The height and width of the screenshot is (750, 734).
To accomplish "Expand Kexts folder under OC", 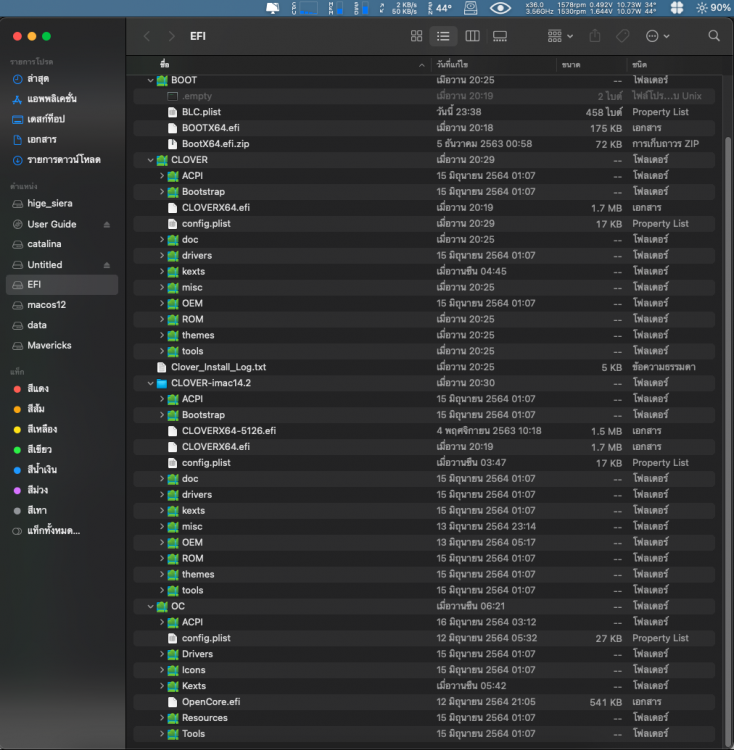I will coord(162,686).
